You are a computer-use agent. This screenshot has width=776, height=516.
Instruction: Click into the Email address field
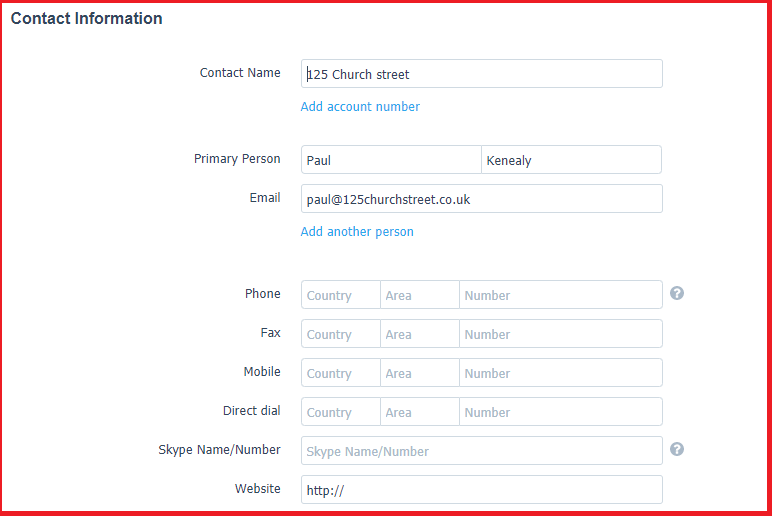click(482, 198)
